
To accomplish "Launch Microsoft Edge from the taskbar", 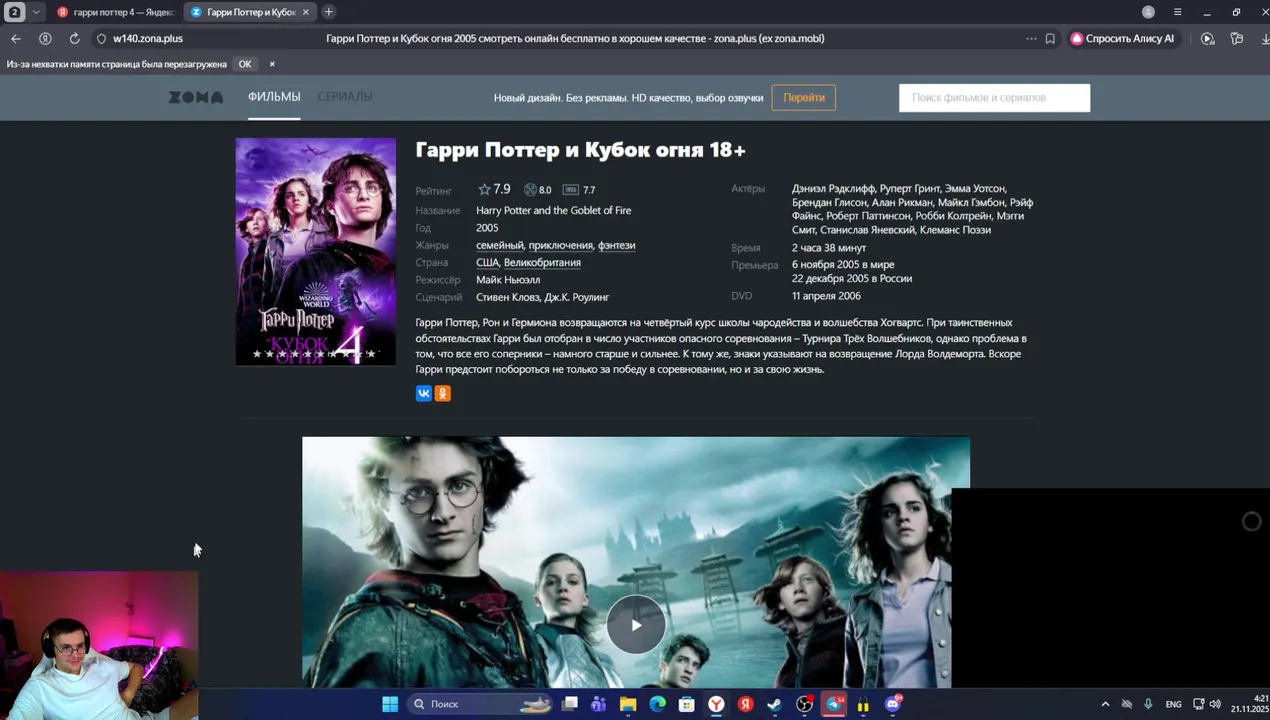I will pyautogui.click(x=657, y=704).
